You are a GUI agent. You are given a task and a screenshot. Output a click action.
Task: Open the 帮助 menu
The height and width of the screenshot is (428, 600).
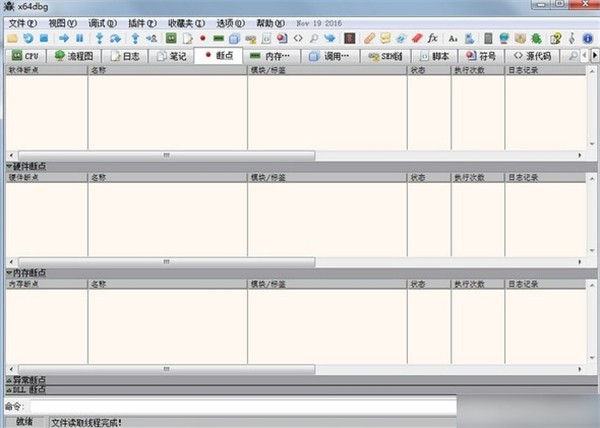270,23
